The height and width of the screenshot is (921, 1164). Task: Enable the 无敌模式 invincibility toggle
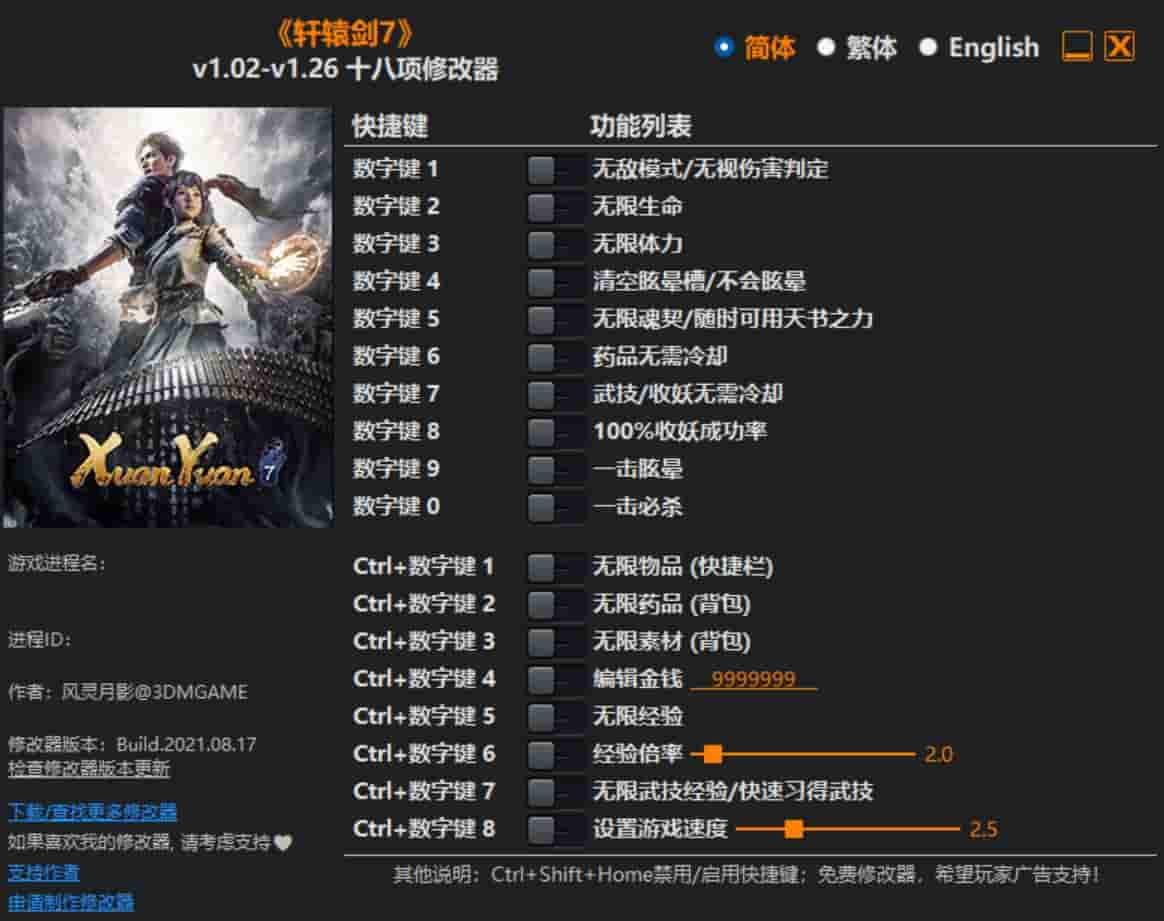pos(555,169)
